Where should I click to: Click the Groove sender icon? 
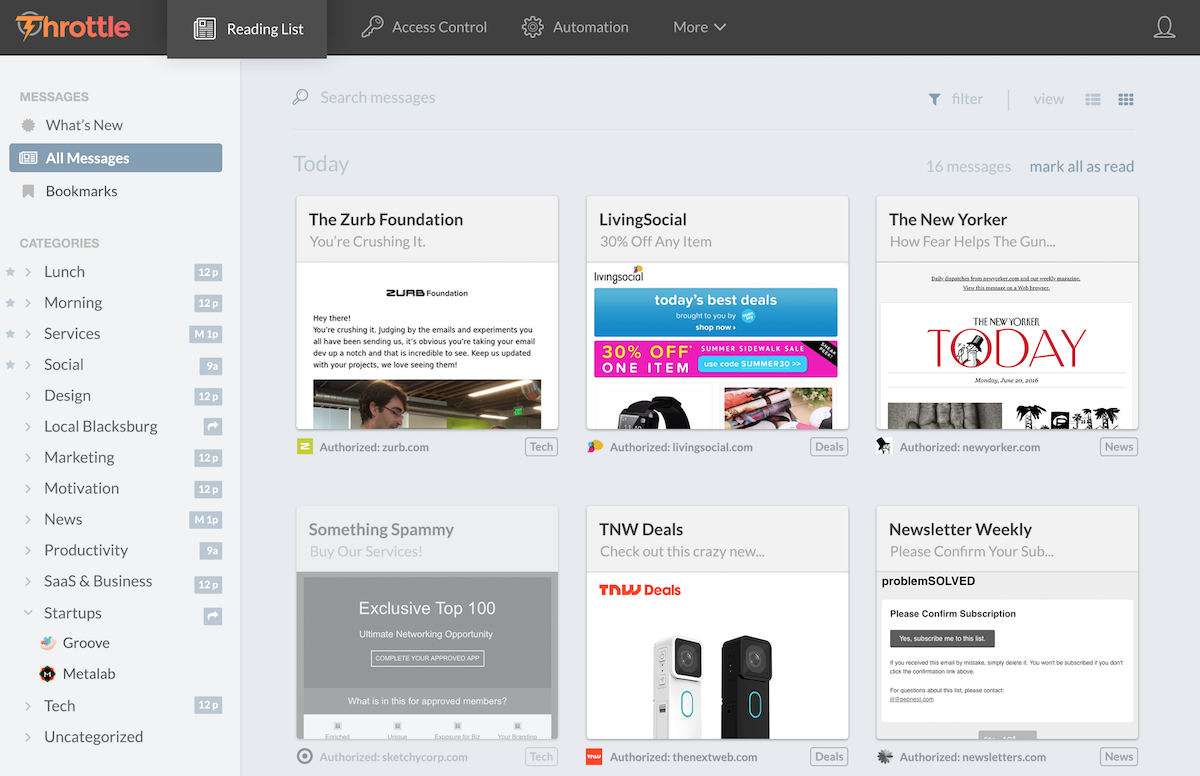click(x=48, y=643)
